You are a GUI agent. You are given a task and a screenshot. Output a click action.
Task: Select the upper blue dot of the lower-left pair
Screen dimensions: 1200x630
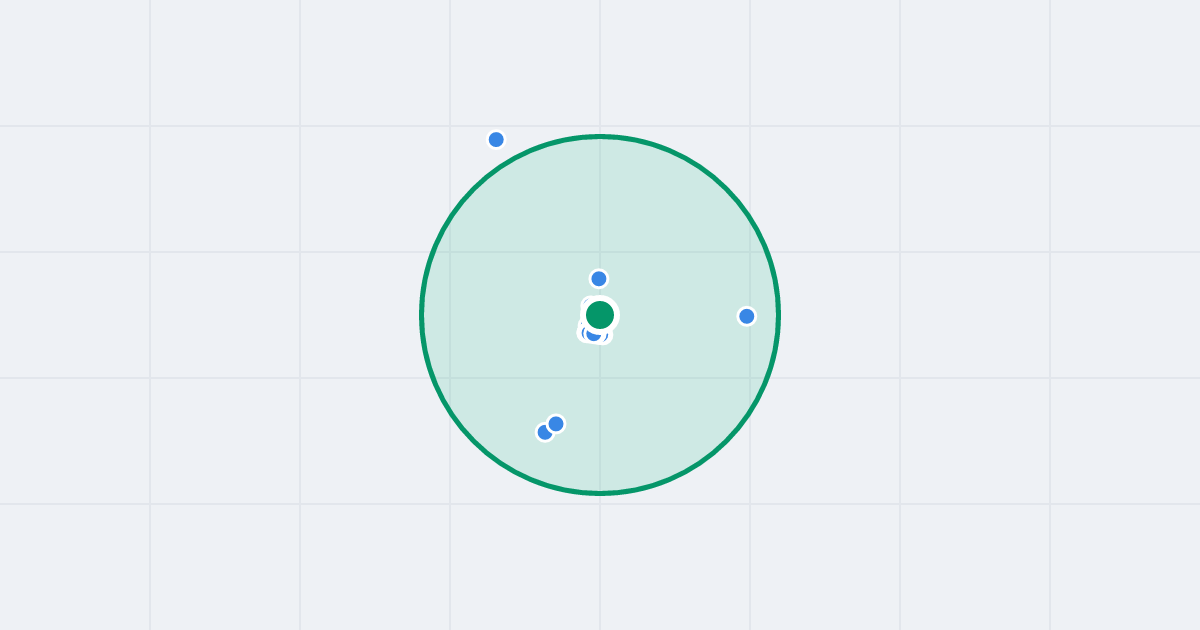(x=556, y=424)
